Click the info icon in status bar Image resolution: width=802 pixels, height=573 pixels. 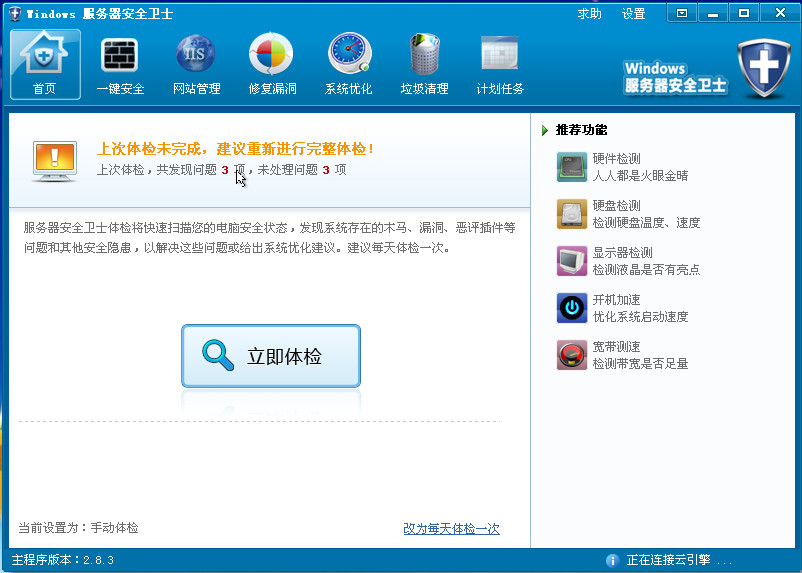(612, 560)
